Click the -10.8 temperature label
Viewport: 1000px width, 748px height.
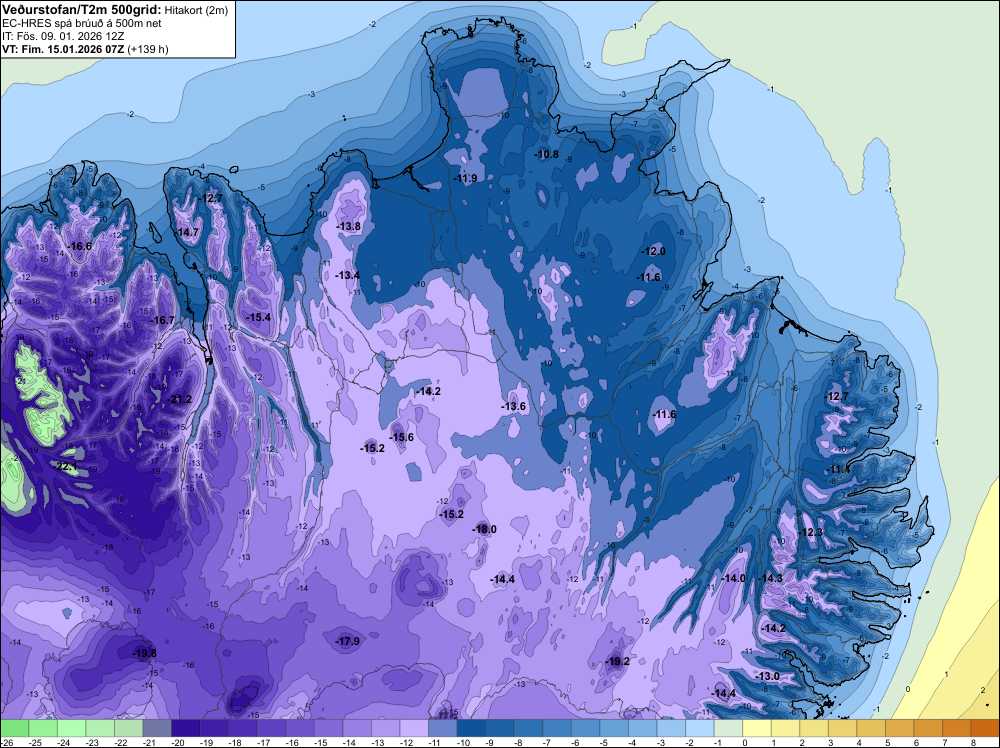click(547, 154)
